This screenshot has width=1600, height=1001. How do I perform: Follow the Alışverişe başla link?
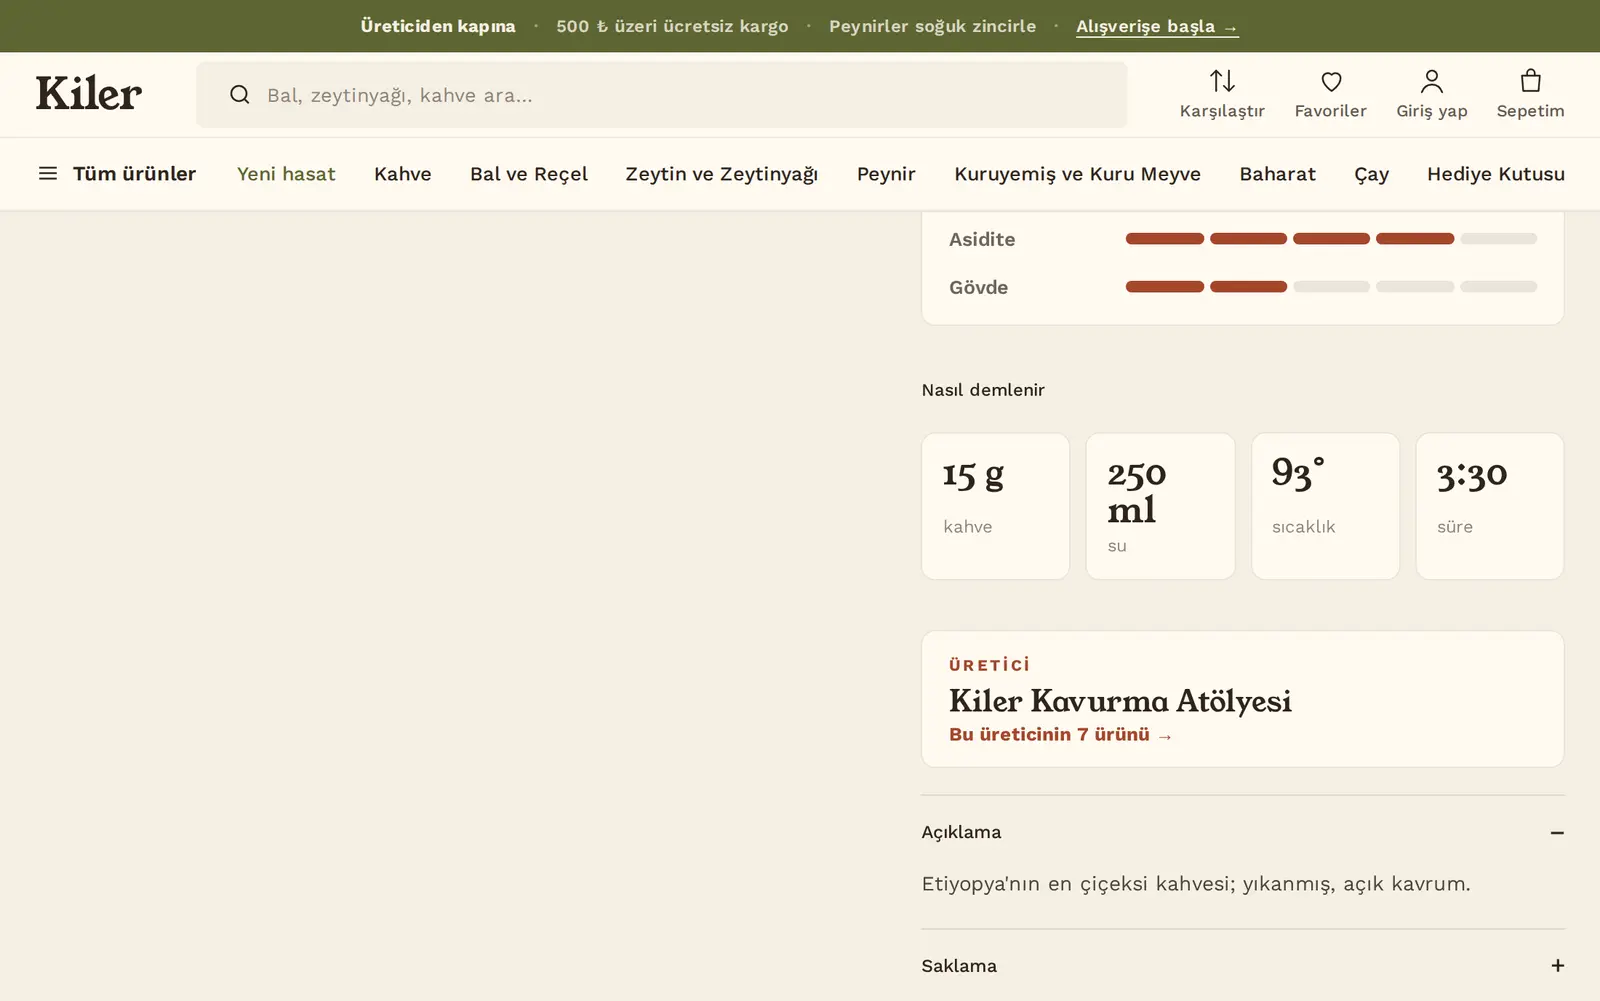[x=1157, y=27]
